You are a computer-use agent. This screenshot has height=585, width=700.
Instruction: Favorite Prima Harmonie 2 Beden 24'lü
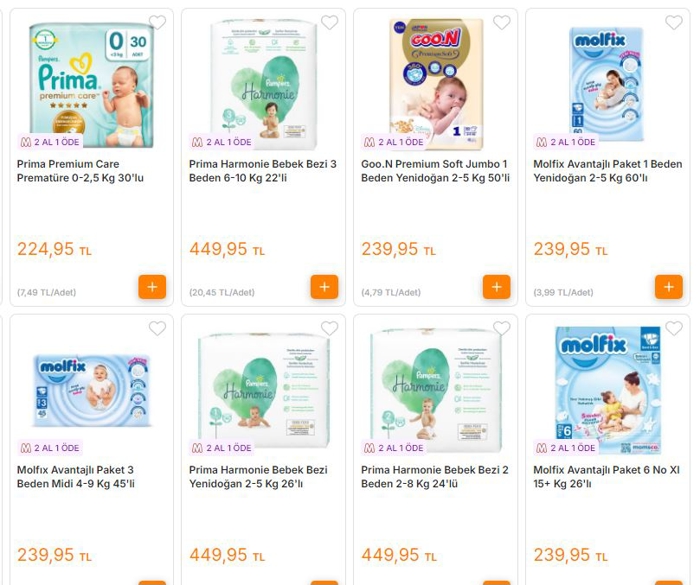click(501, 329)
